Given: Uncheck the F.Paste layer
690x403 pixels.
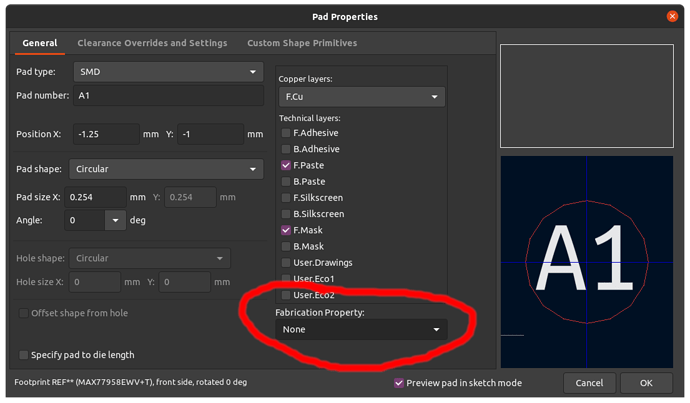Looking at the screenshot, I should 286,165.
